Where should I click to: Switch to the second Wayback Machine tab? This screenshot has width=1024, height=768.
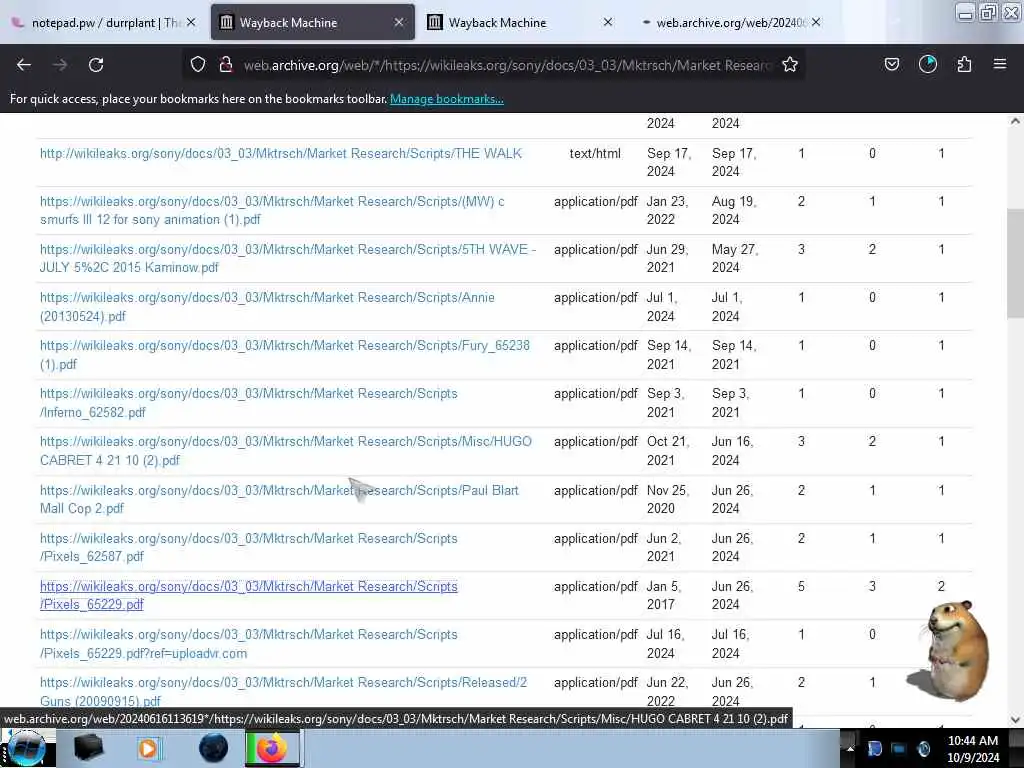pos(519,23)
